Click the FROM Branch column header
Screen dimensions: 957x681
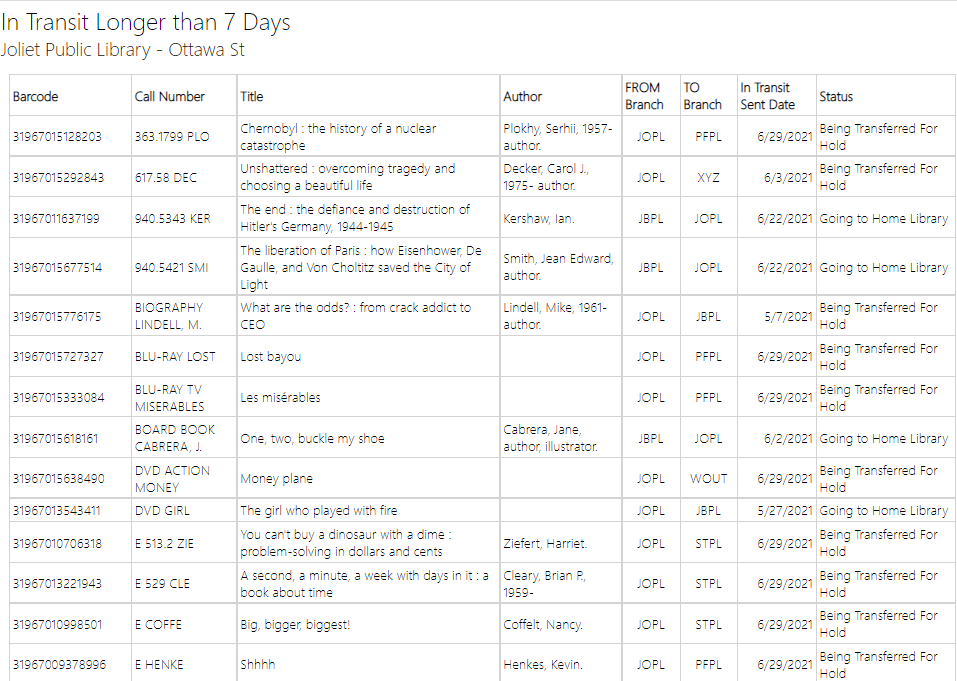click(644, 96)
